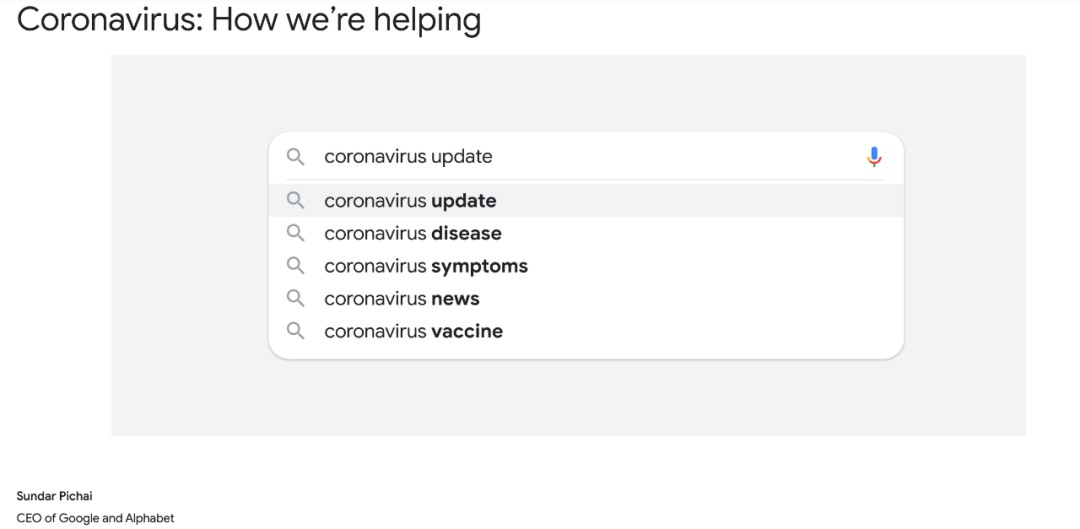The image size is (1080, 529).
Task: Click magnifier icon beside 'coronavirus symptoms' suggestion
Action: (295, 266)
